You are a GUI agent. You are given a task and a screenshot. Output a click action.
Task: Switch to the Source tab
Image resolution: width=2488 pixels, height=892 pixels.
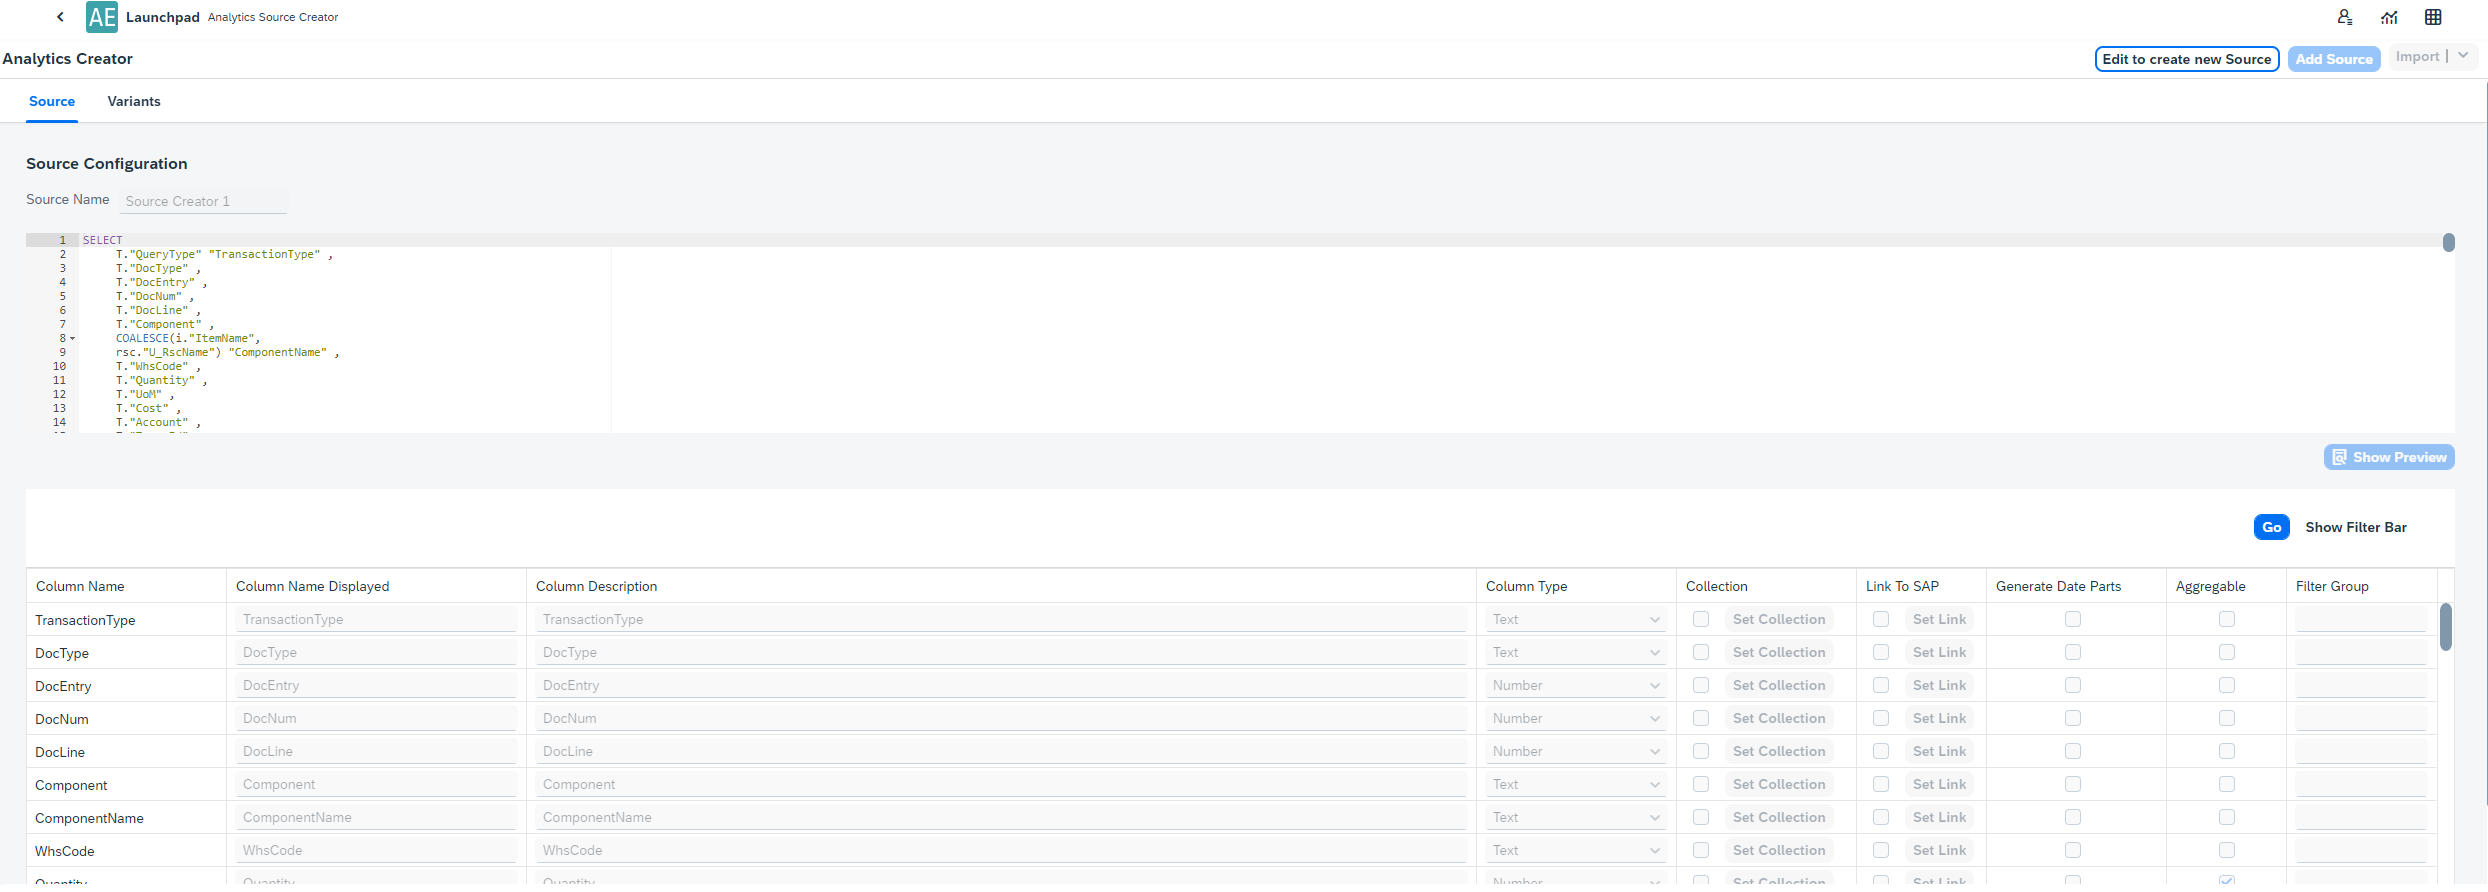[52, 102]
